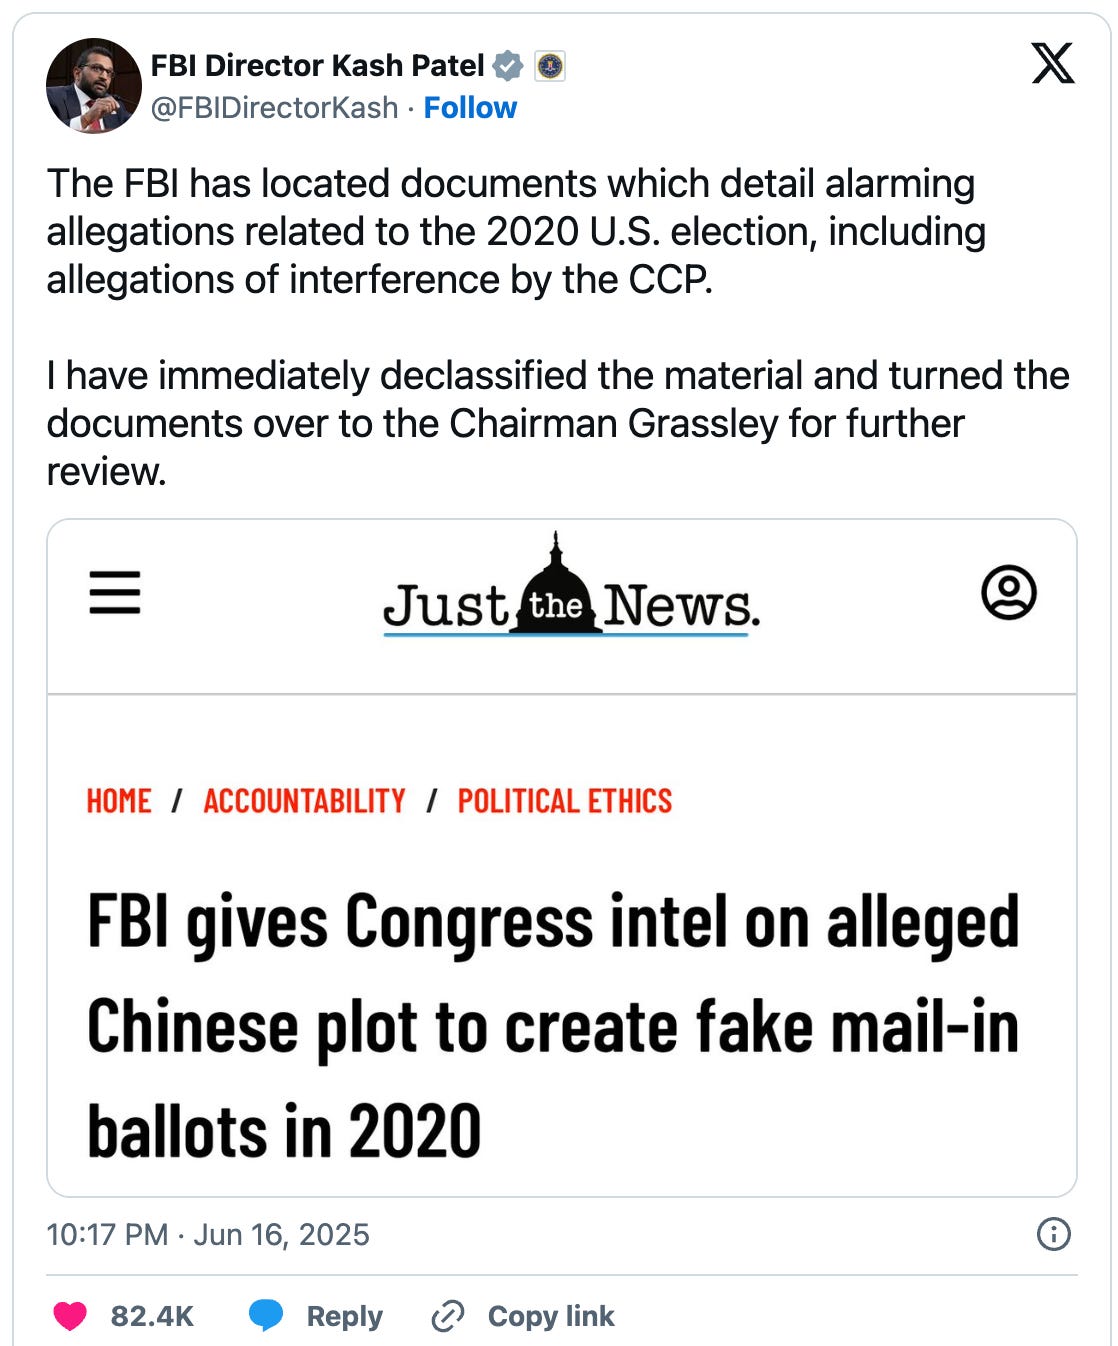Click the 10:17 PM Jun 16, 2025 timestamp
Screen dimensions: 1118x1346
coord(208,1235)
